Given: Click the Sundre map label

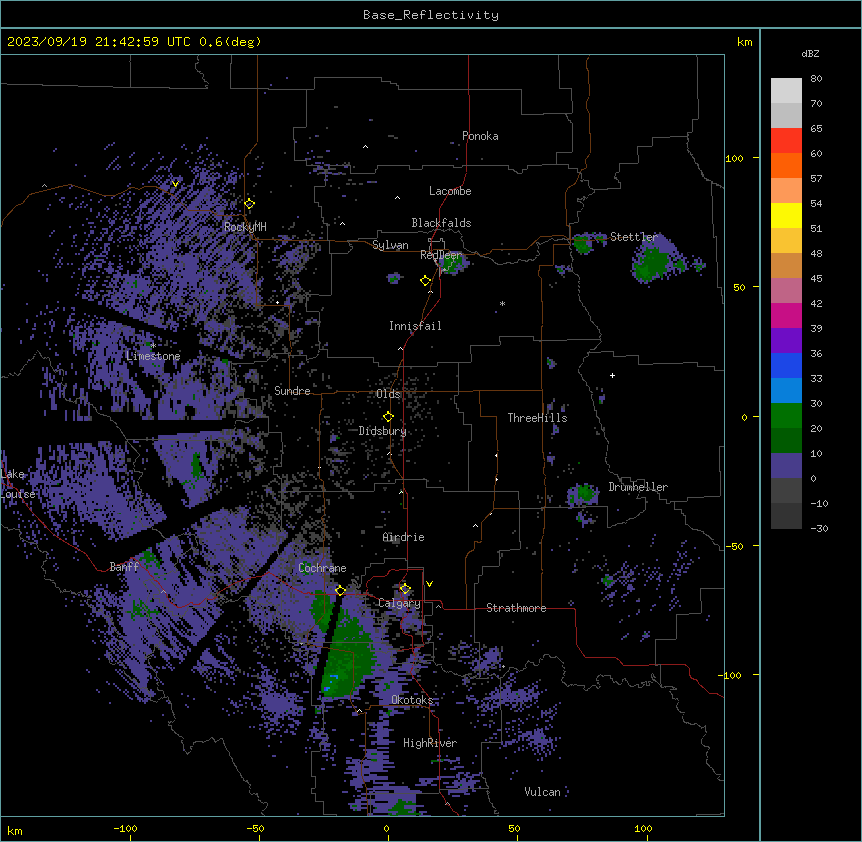Looking at the screenshot, I should (292, 391).
